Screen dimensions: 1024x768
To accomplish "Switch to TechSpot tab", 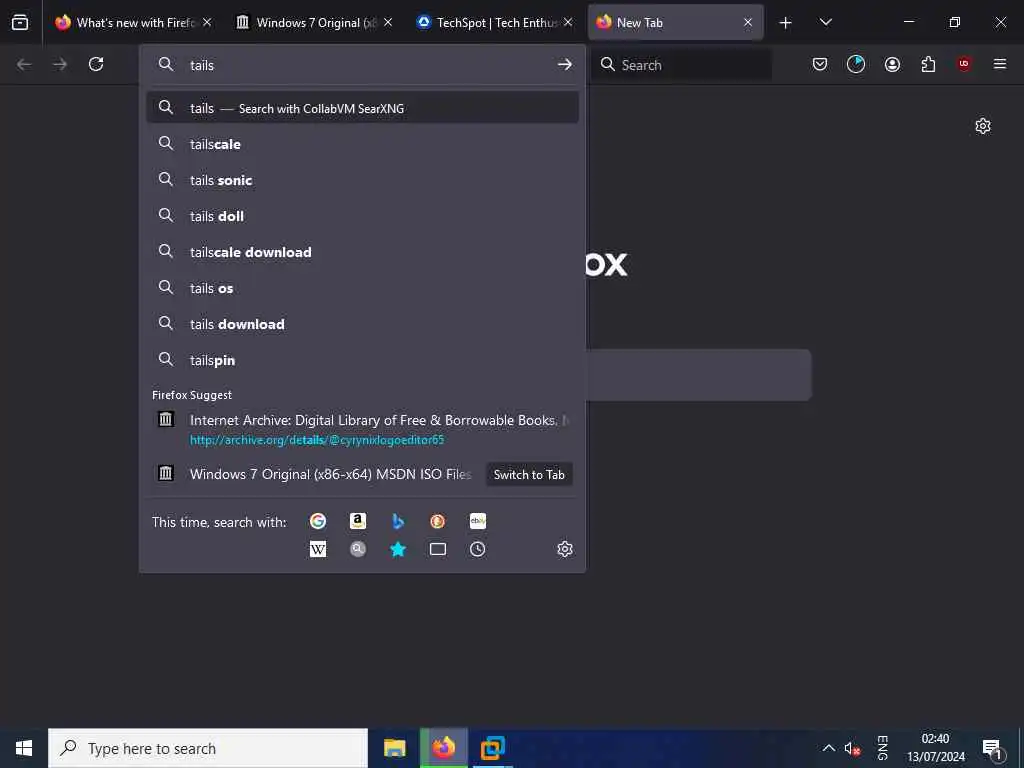I will point(494,22).
